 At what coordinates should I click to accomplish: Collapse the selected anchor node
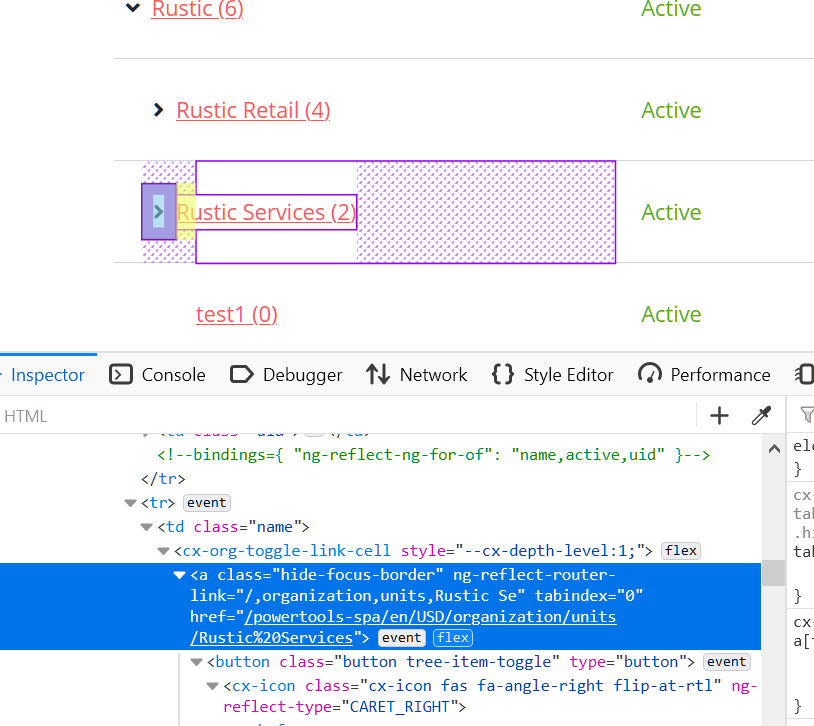click(180, 575)
